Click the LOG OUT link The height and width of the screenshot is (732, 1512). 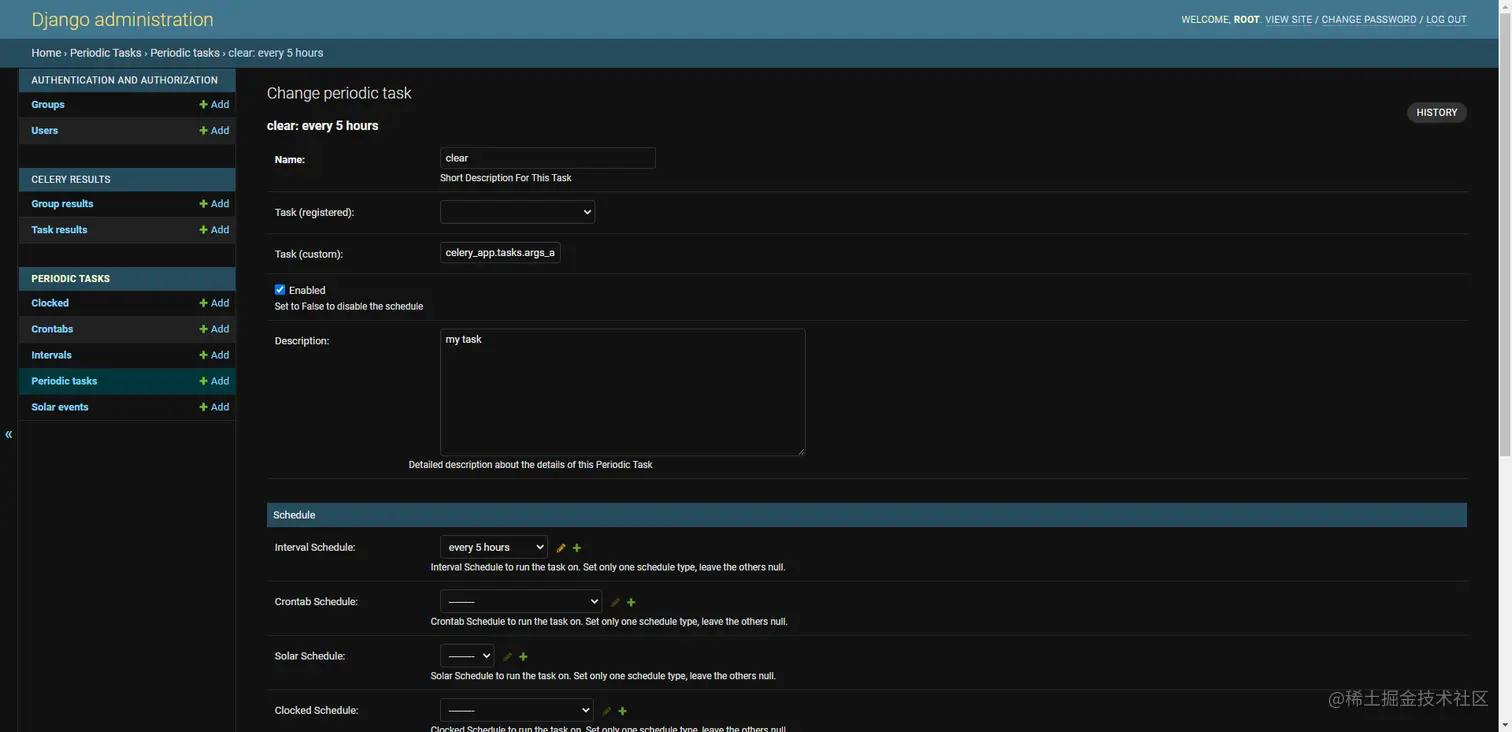pos(1446,20)
